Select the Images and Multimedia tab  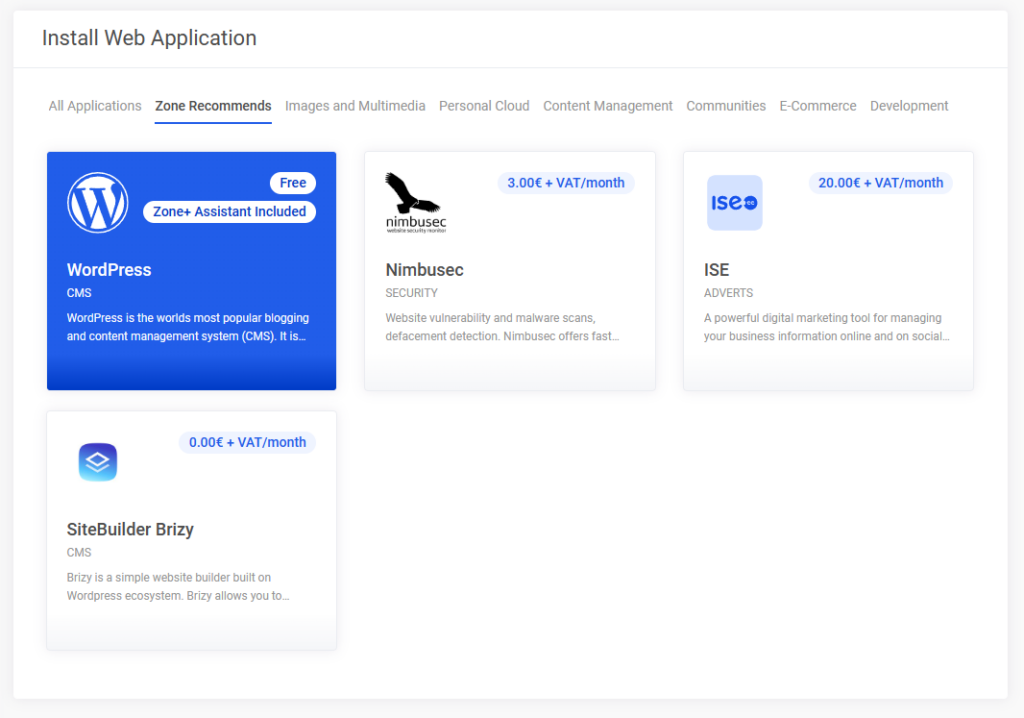(x=355, y=105)
